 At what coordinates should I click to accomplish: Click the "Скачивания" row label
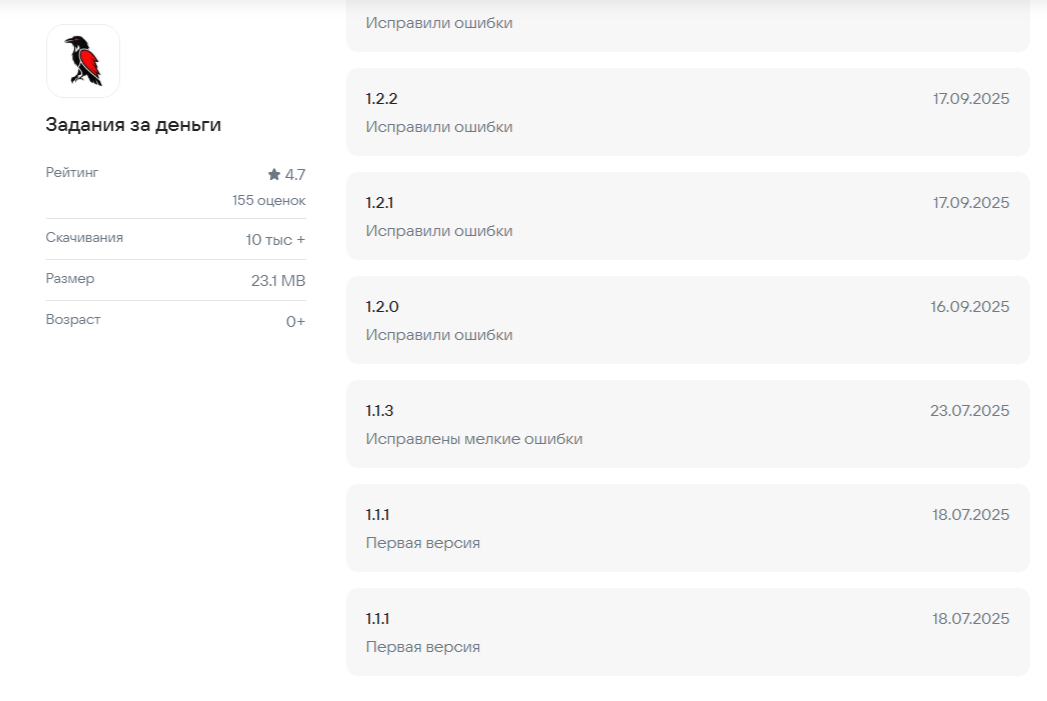[x=84, y=238]
